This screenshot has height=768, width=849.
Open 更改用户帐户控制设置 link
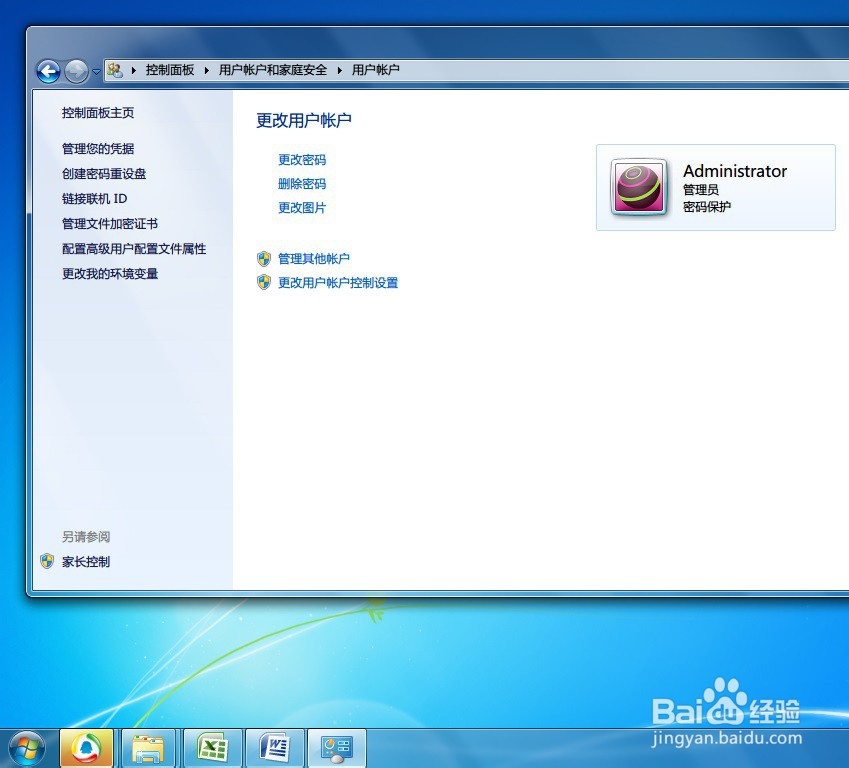[x=338, y=283]
